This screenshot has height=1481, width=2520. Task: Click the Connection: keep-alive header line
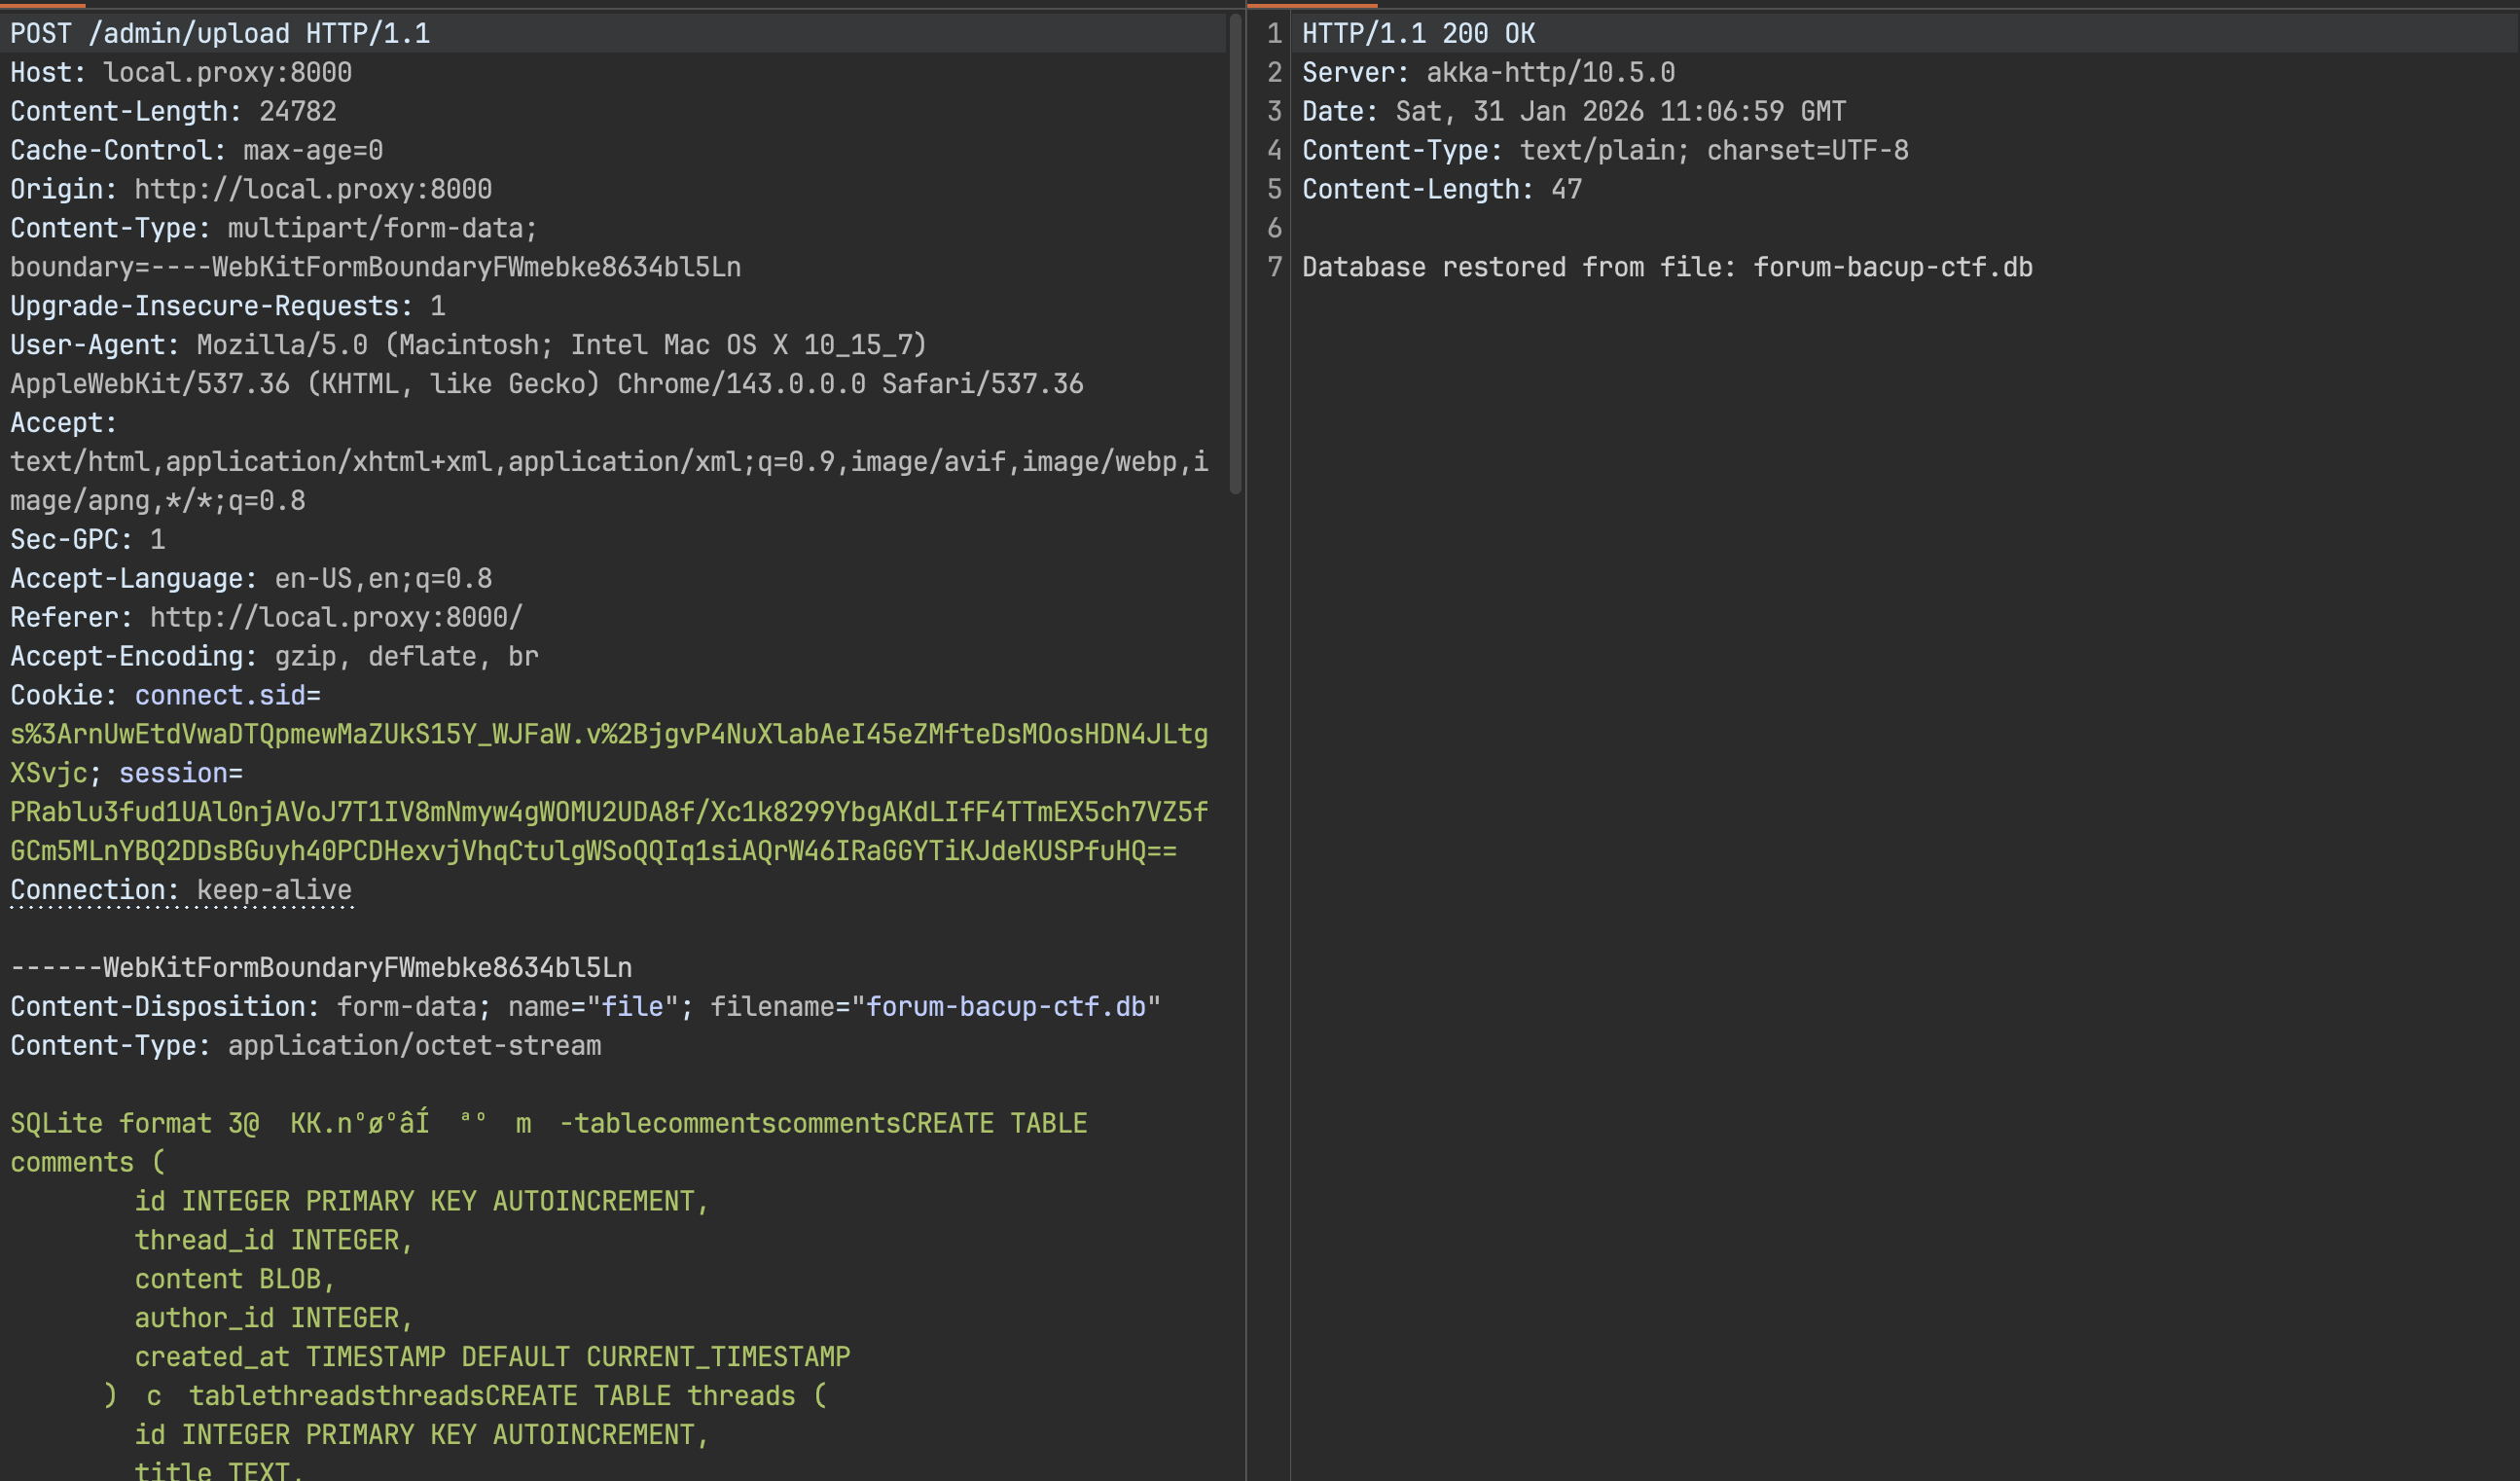(181, 889)
